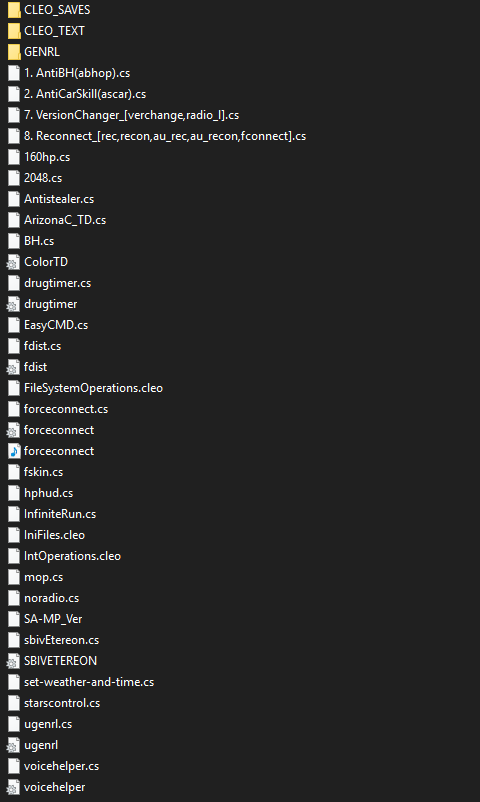Select the forceconnect audio file music icon
480x802 pixels.
pyautogui.click(x=14, y=451)
